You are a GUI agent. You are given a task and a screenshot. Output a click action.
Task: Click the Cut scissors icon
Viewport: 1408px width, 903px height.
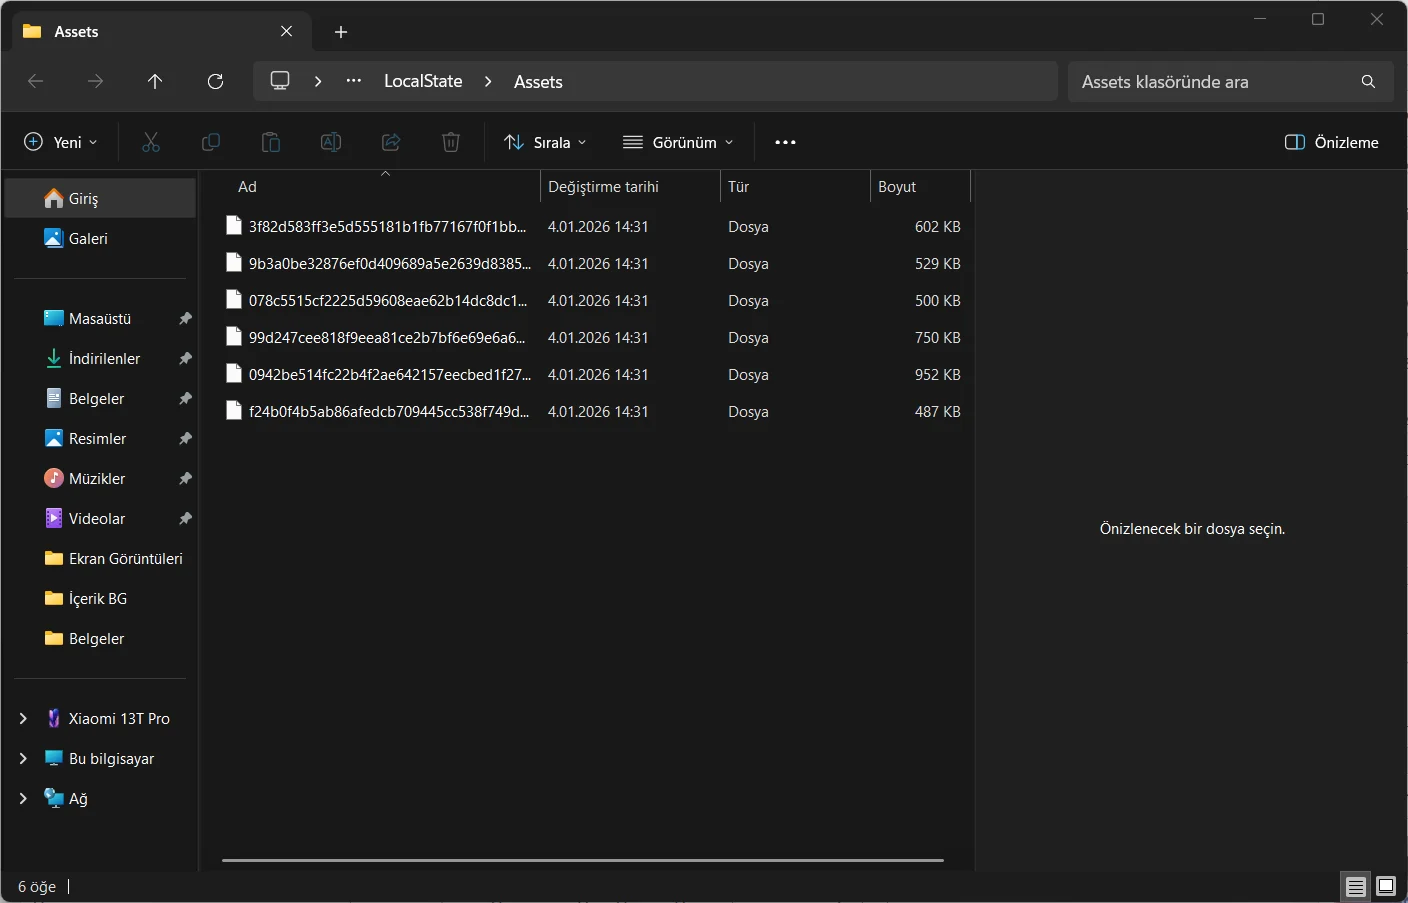click(151, 142)
